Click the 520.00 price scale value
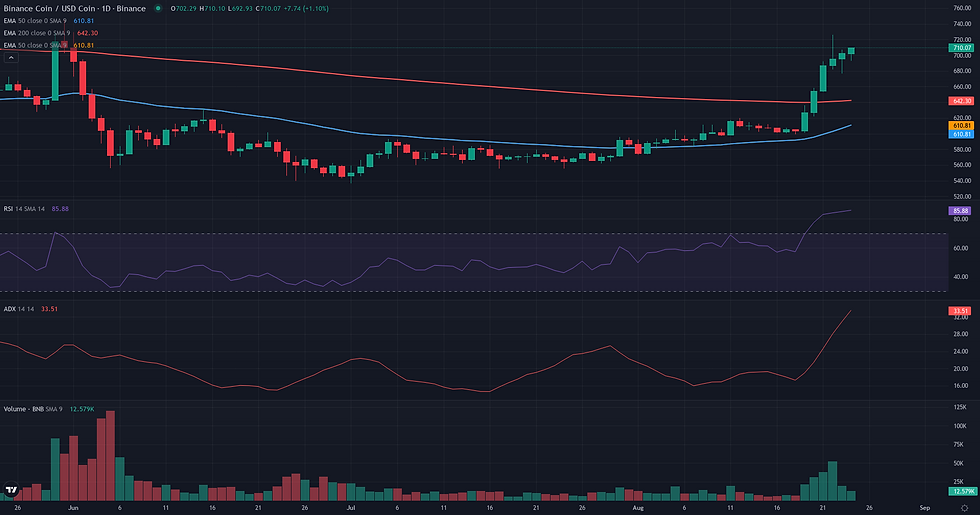Image resolution: width=980 pixels, height=515 pixels. click(962, 197)
